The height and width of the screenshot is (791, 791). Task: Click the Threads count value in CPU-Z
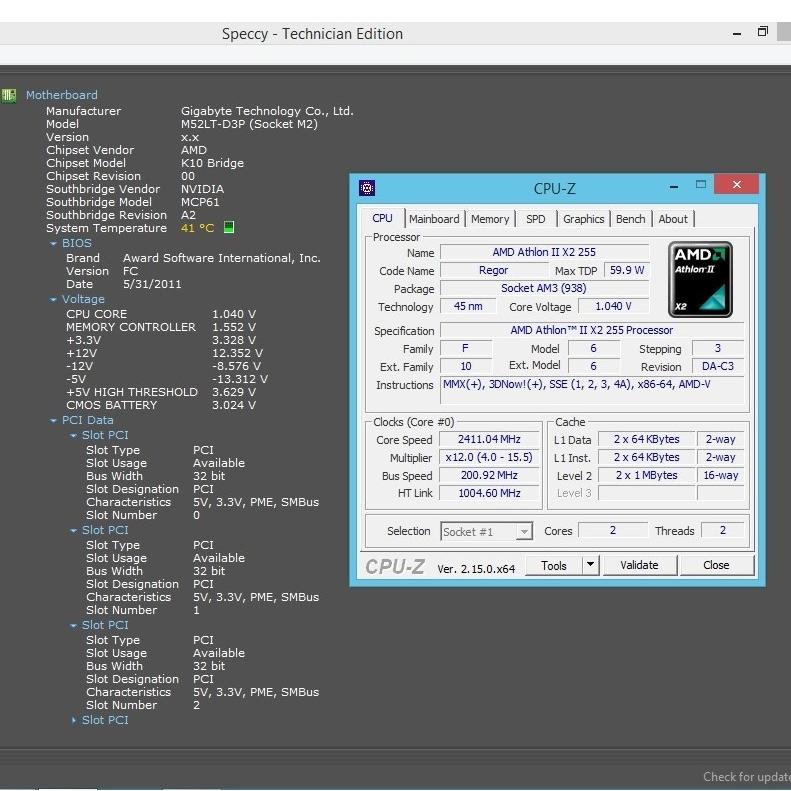(x=722, y=530)
